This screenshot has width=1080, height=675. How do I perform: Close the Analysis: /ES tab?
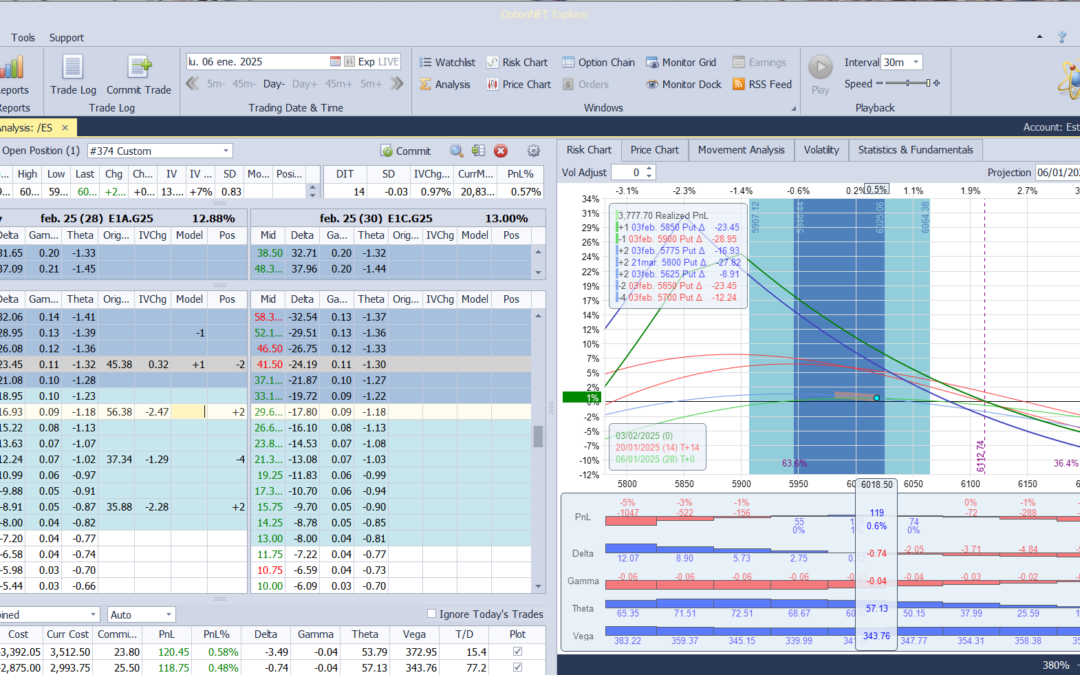[65, 127]
